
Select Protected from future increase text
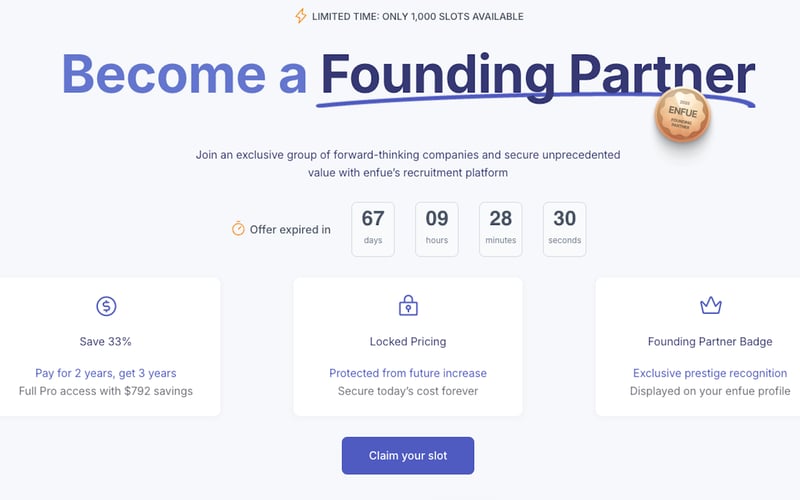coord(408,373)
